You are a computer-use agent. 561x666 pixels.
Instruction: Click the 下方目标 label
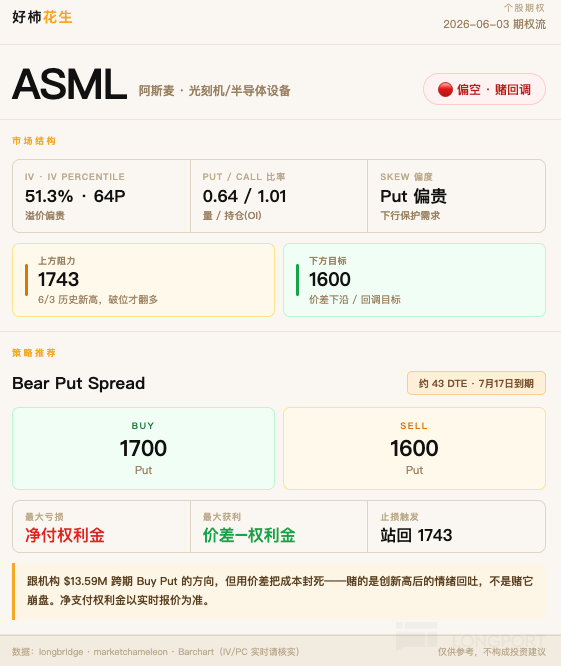point(327,261)
